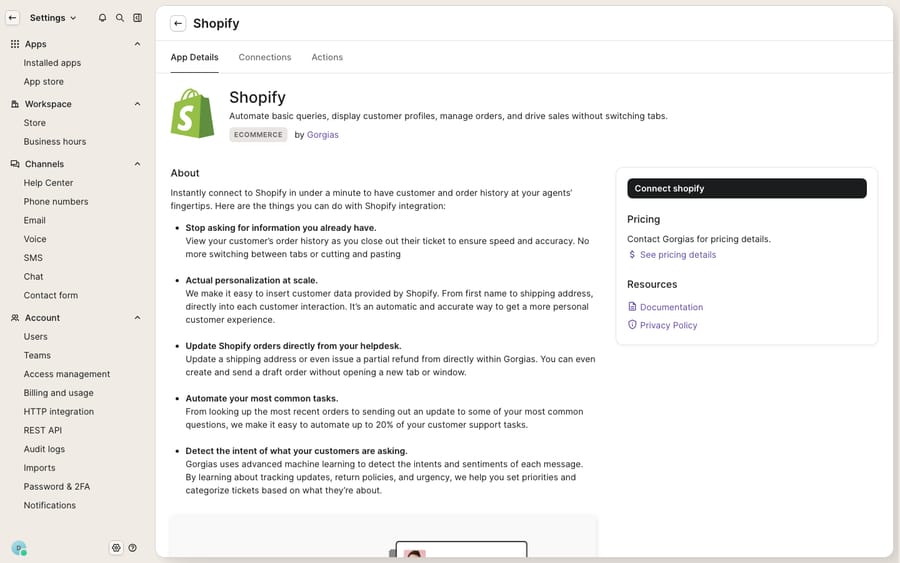The width and height of the screenshot is (900, 563).
Task: Collapse the Account section chevron
Action: [138, 318]
